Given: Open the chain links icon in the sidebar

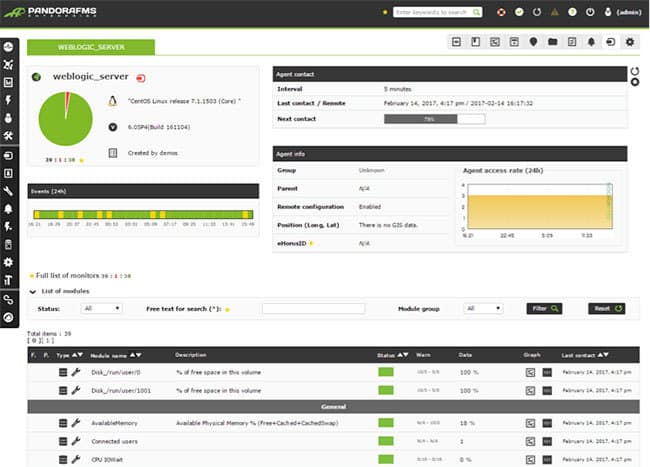Looking at the screenshot, I should [x=8, y=300].
